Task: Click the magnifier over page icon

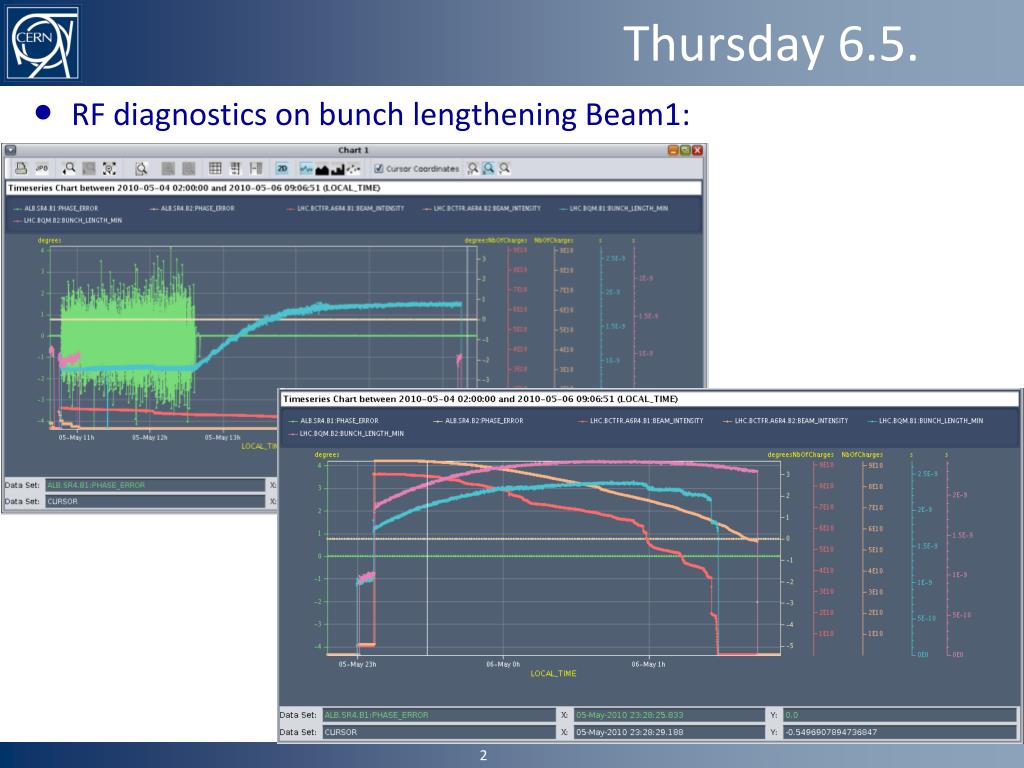Action: [x=141, y=168]
